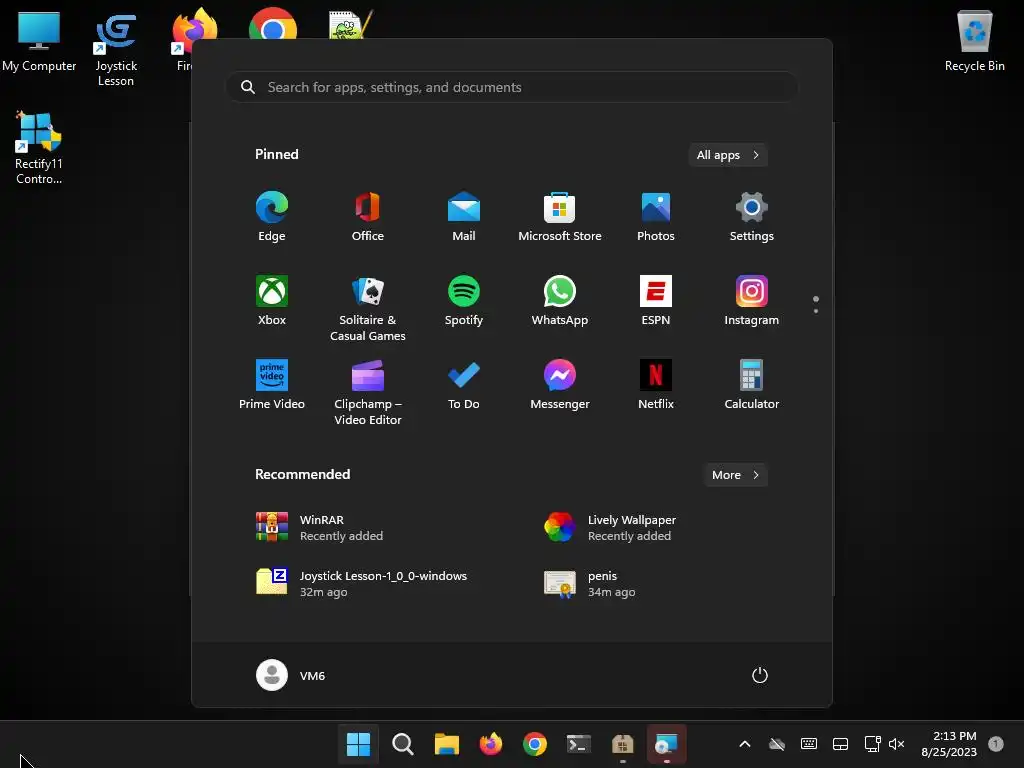Open the Messenger app
Viewport: 1024px width, 768px height.
[x=560, y=385]
